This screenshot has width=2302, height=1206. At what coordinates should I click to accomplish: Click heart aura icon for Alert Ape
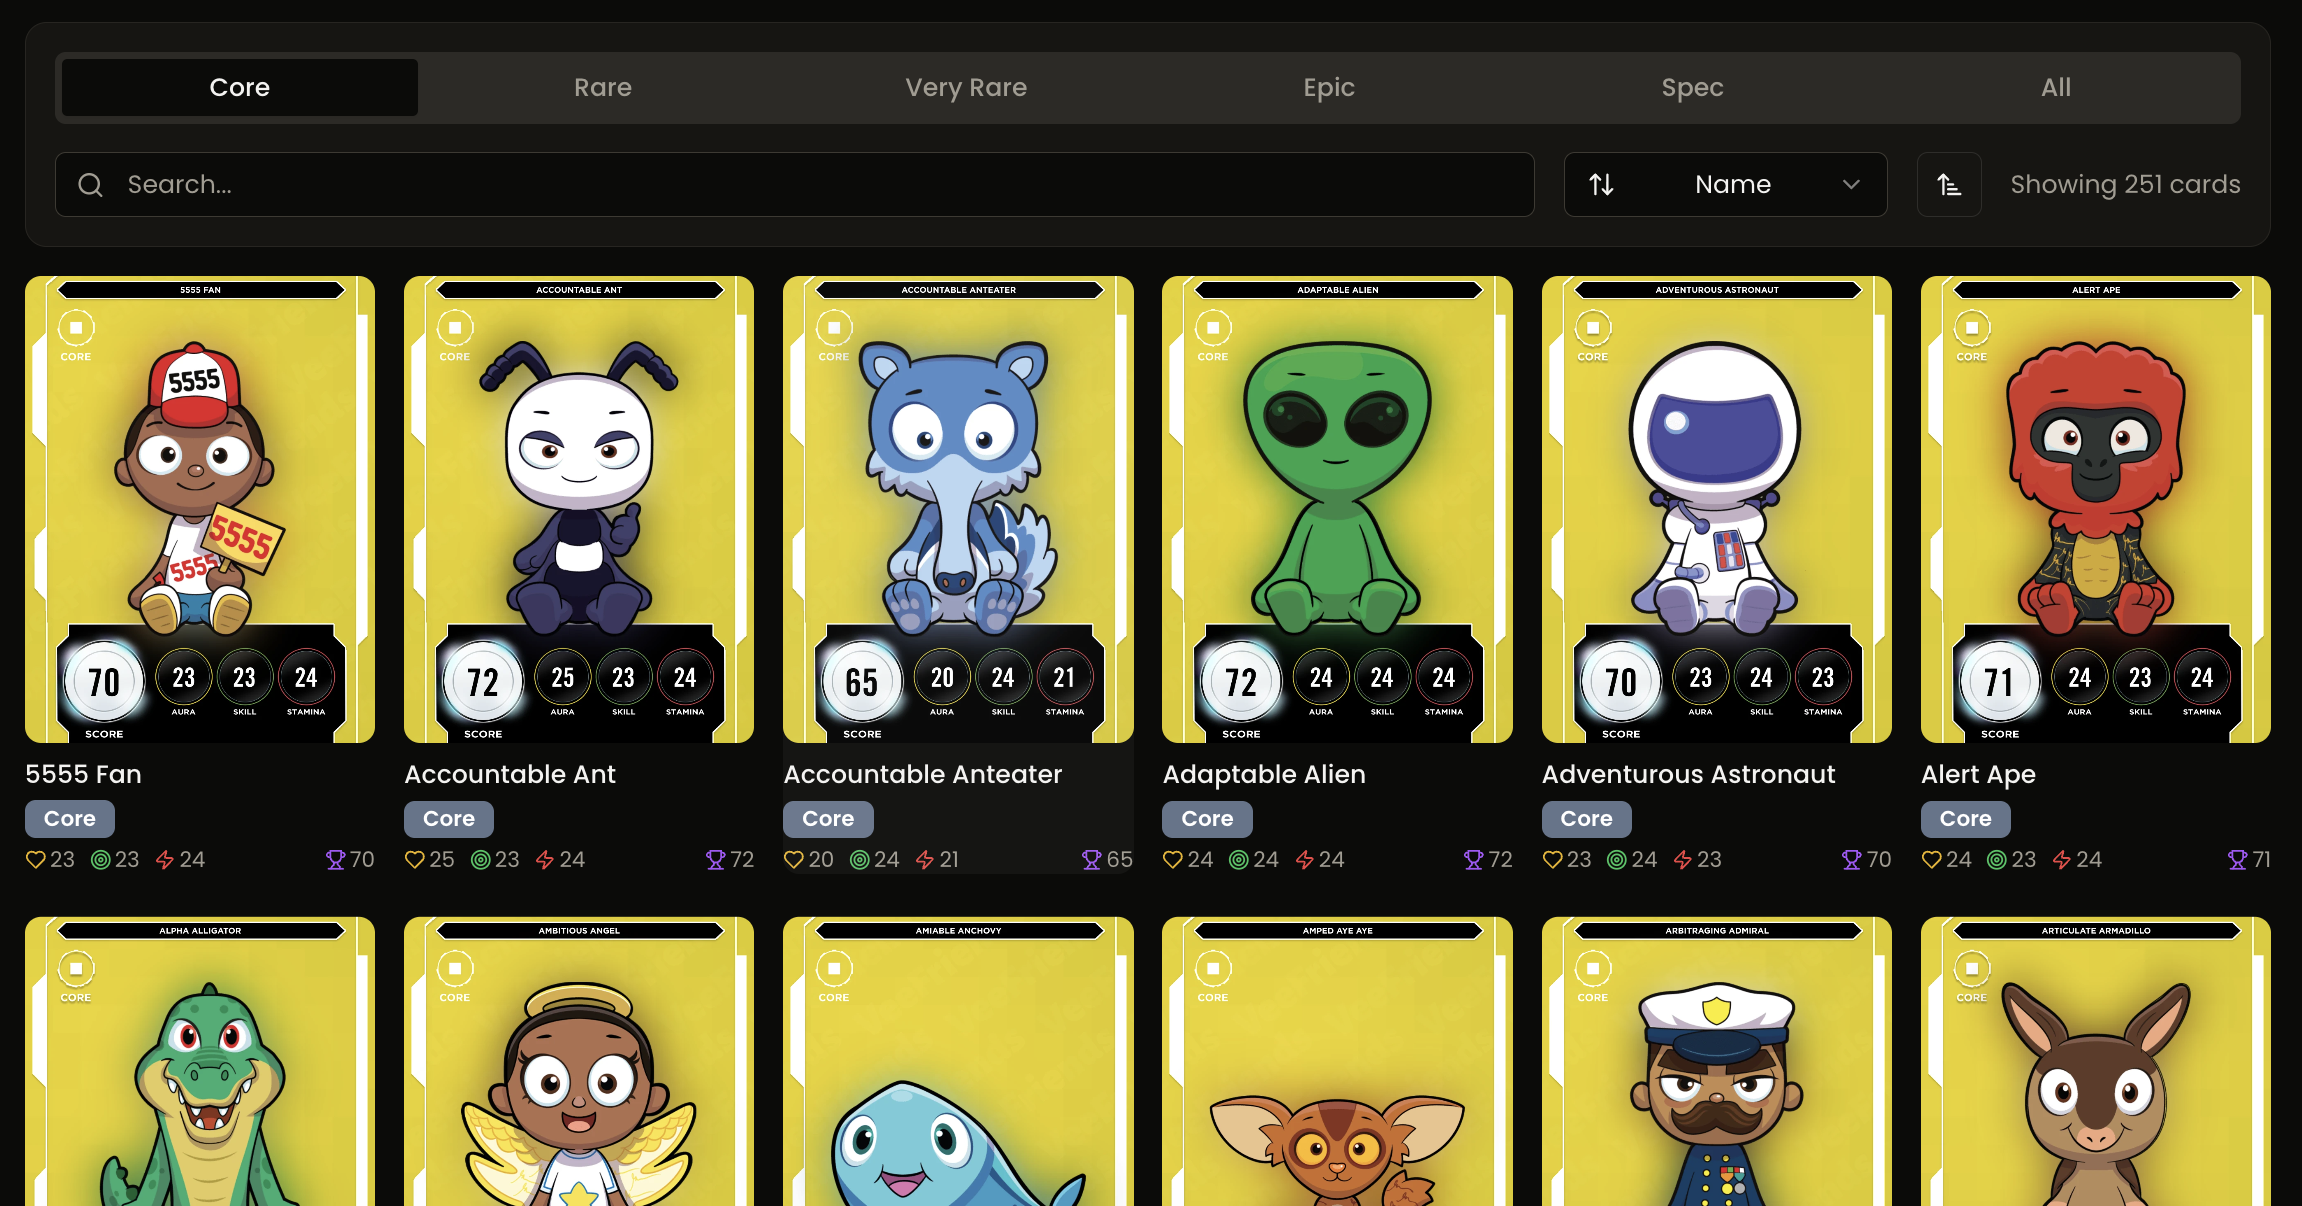(1932, 860)
